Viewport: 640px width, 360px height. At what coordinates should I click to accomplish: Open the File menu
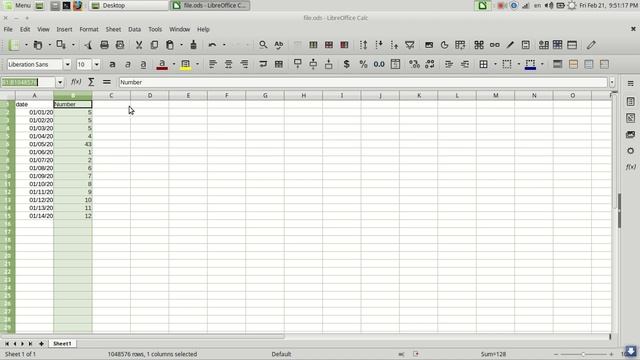point(8,29)
